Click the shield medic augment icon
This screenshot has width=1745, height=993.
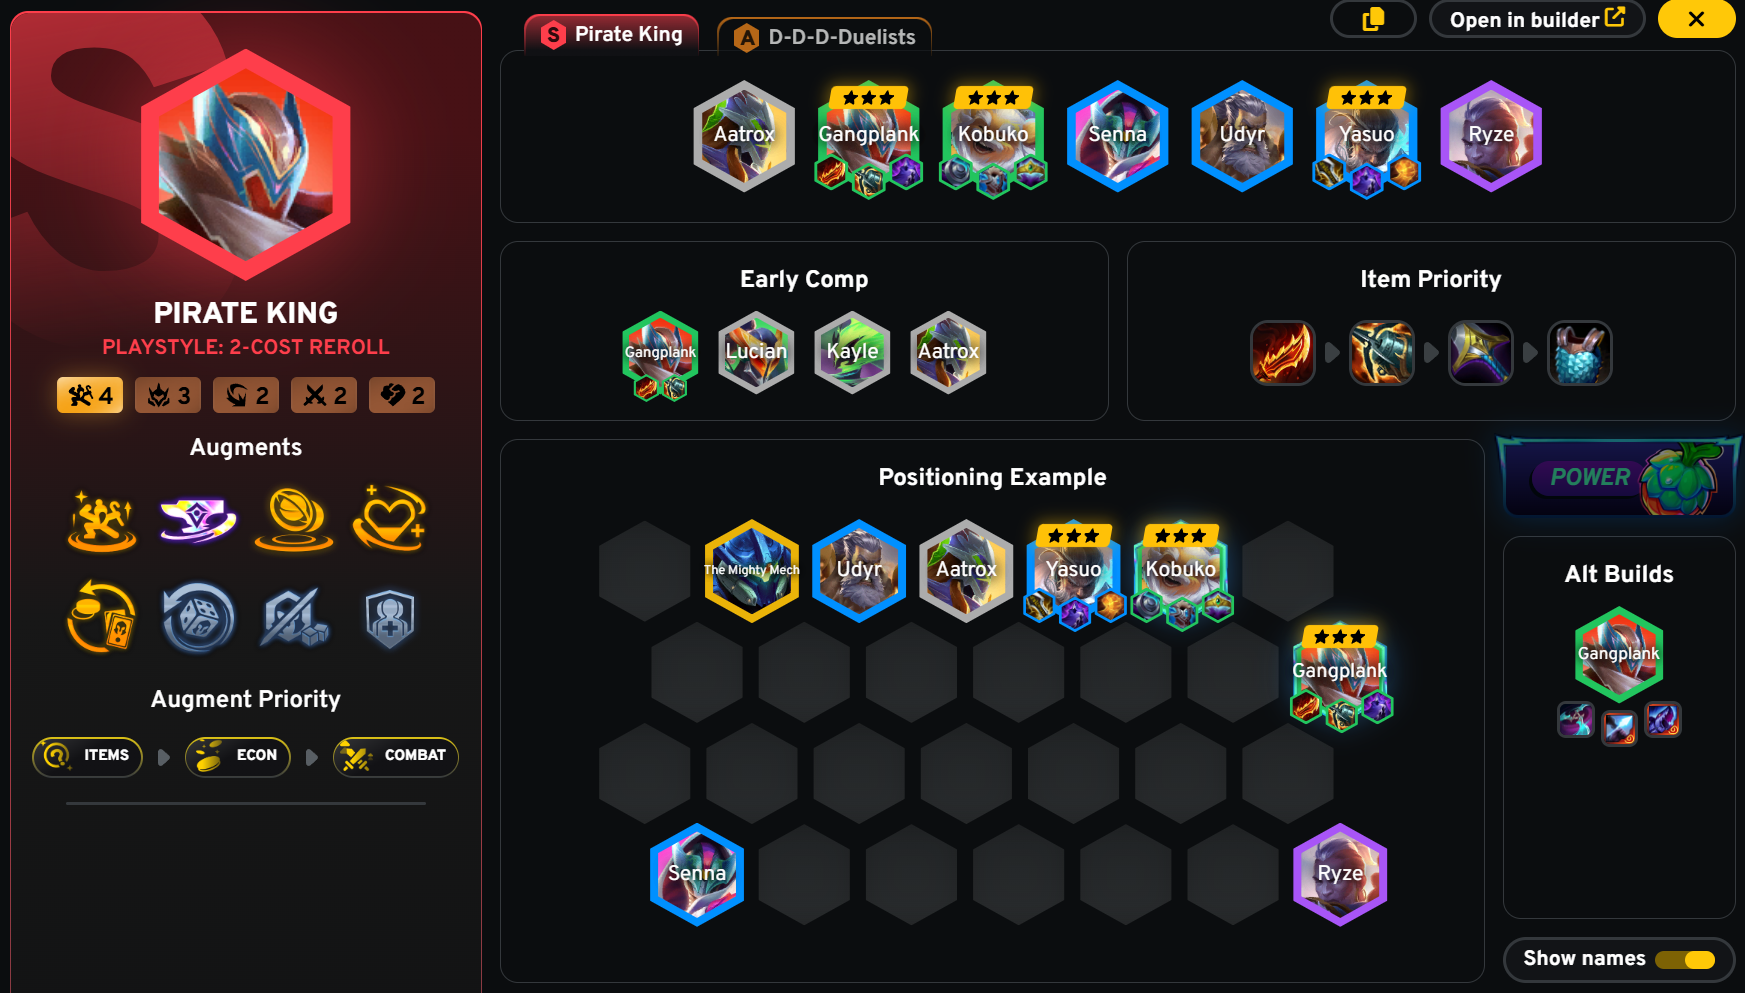pos(390,618)
